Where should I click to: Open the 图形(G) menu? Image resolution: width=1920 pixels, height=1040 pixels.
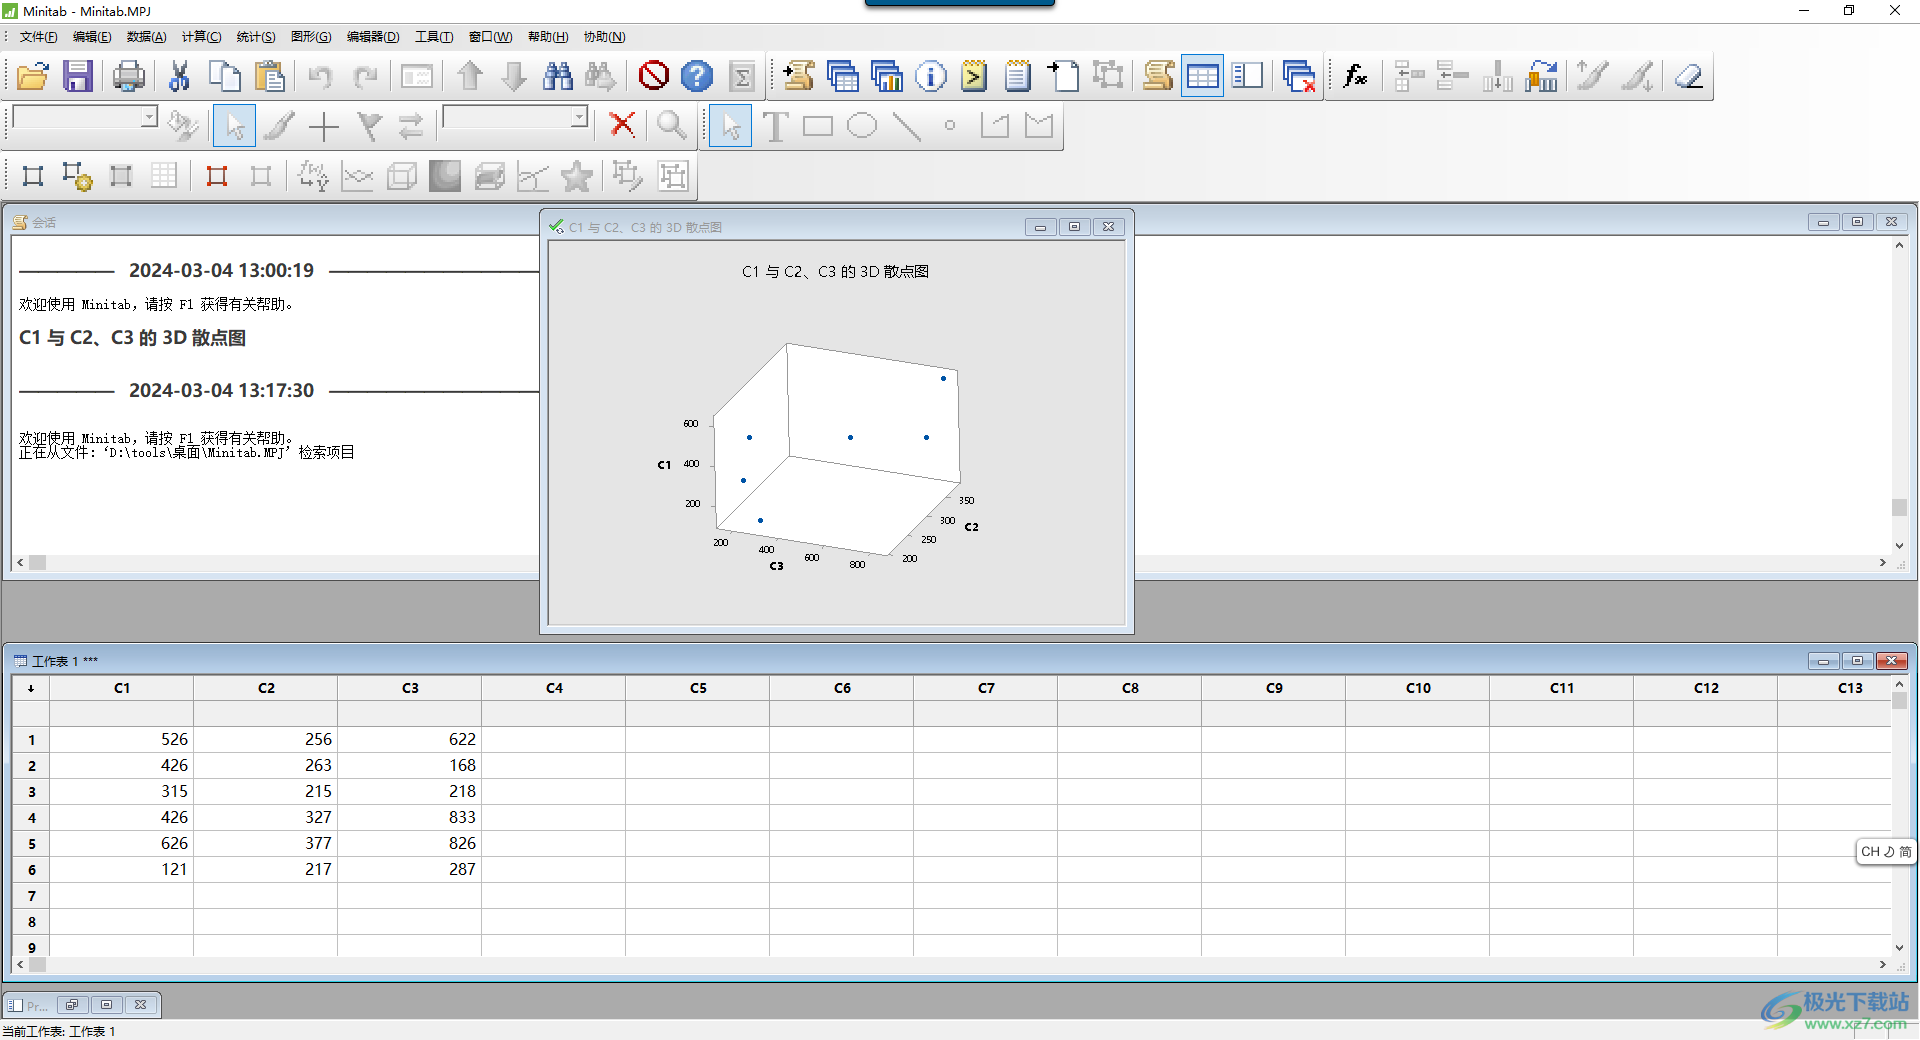[310, 37]
